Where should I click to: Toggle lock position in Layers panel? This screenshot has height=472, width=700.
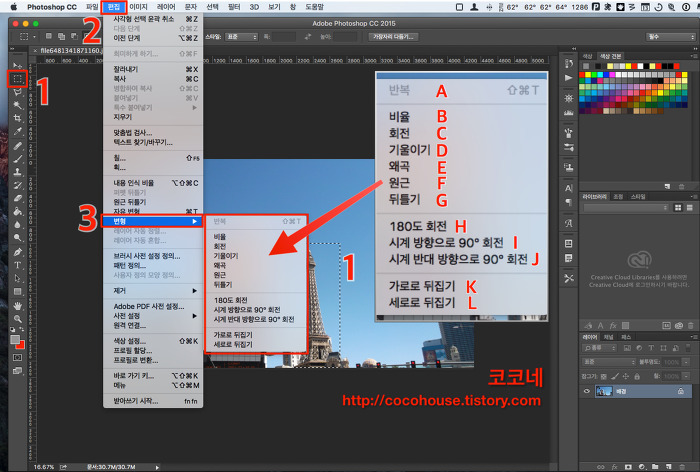click(626, 376)
